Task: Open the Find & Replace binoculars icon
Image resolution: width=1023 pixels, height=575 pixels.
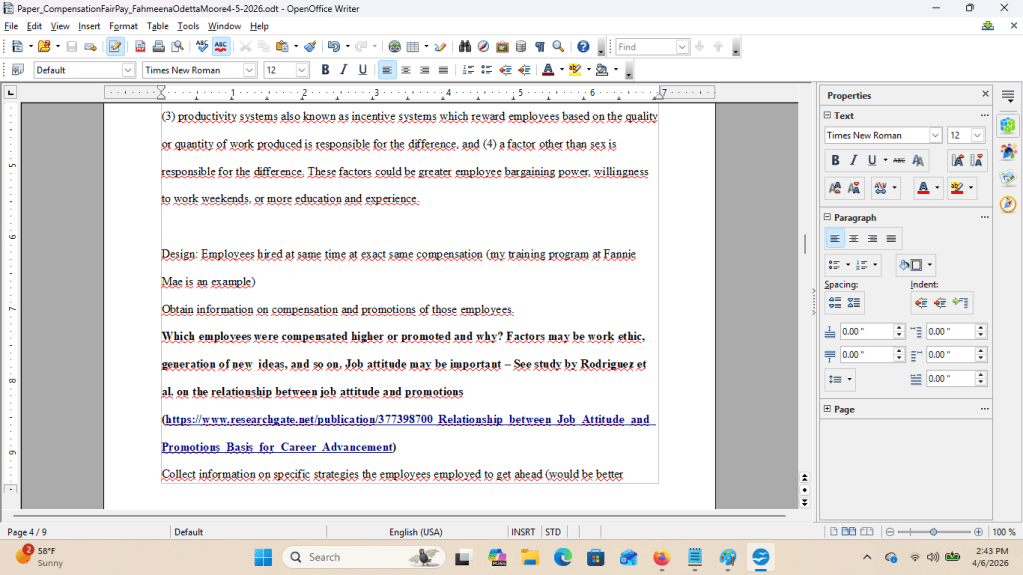Action: click(x=464, y=47)
